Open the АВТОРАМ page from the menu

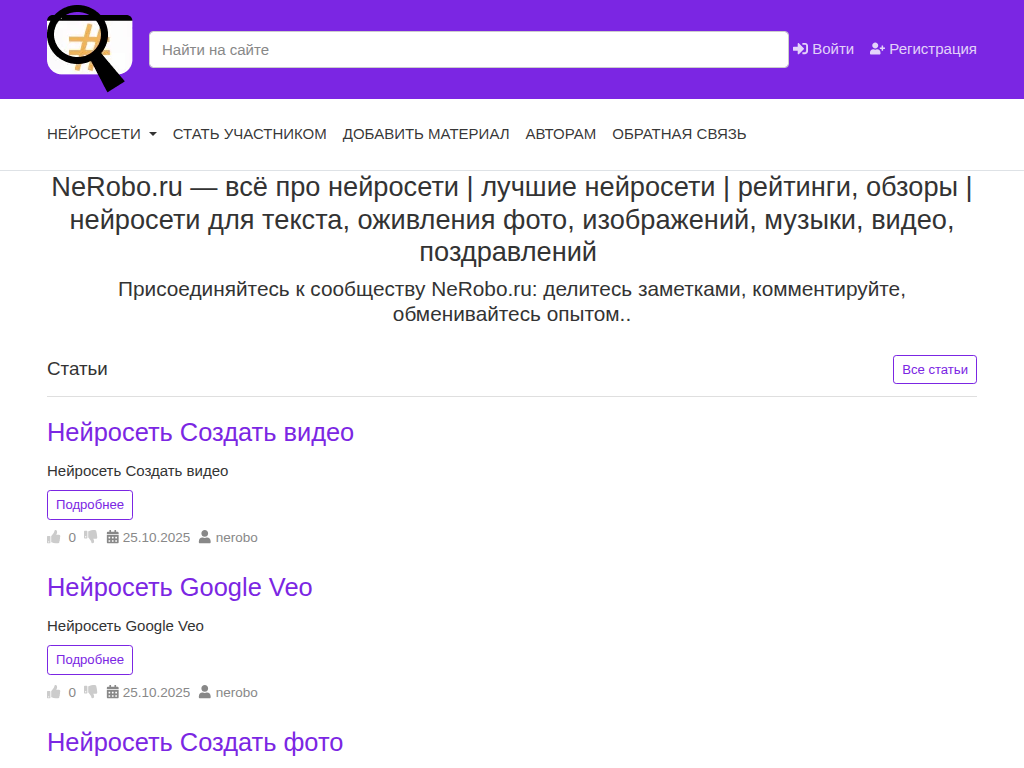click(x=560, y=133)
